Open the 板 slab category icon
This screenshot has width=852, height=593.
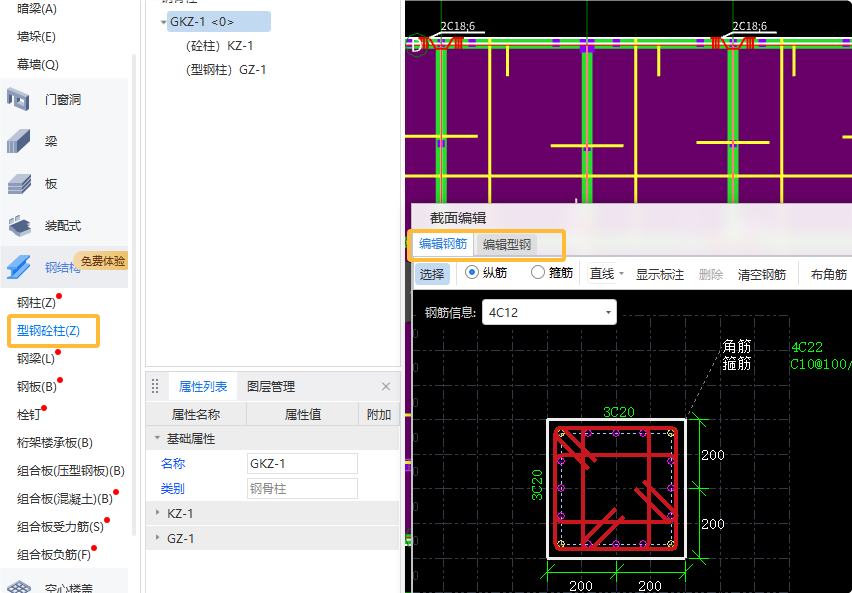(x=18, y=184)
